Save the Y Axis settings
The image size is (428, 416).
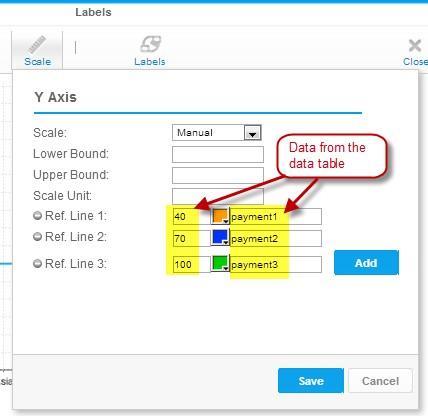pos(311,381)
